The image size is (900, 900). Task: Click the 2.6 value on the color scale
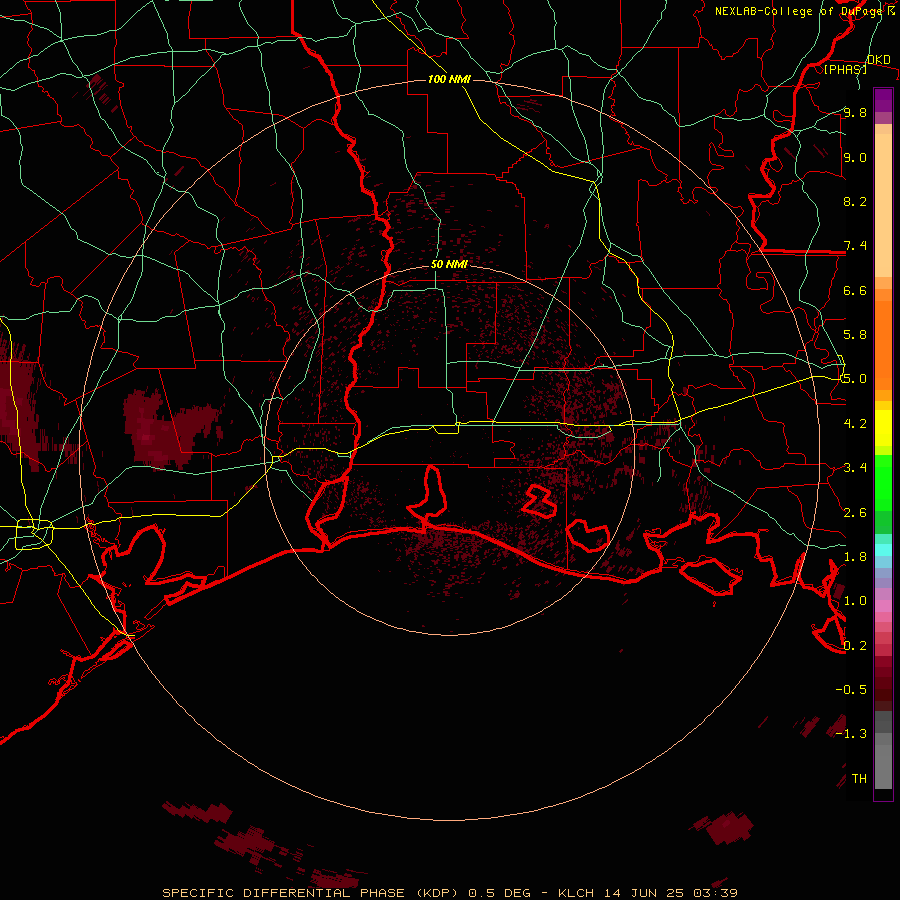click(855, 513)
